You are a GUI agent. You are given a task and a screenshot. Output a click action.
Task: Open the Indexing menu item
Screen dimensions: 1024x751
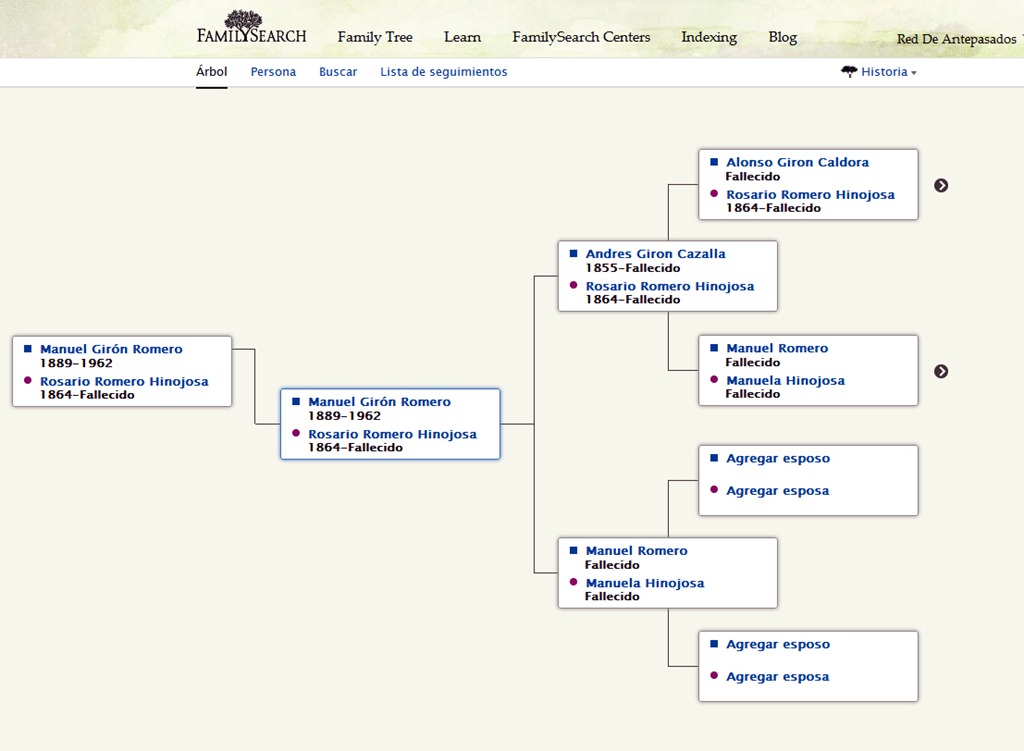pyautogui.click(x=709, y=37)
